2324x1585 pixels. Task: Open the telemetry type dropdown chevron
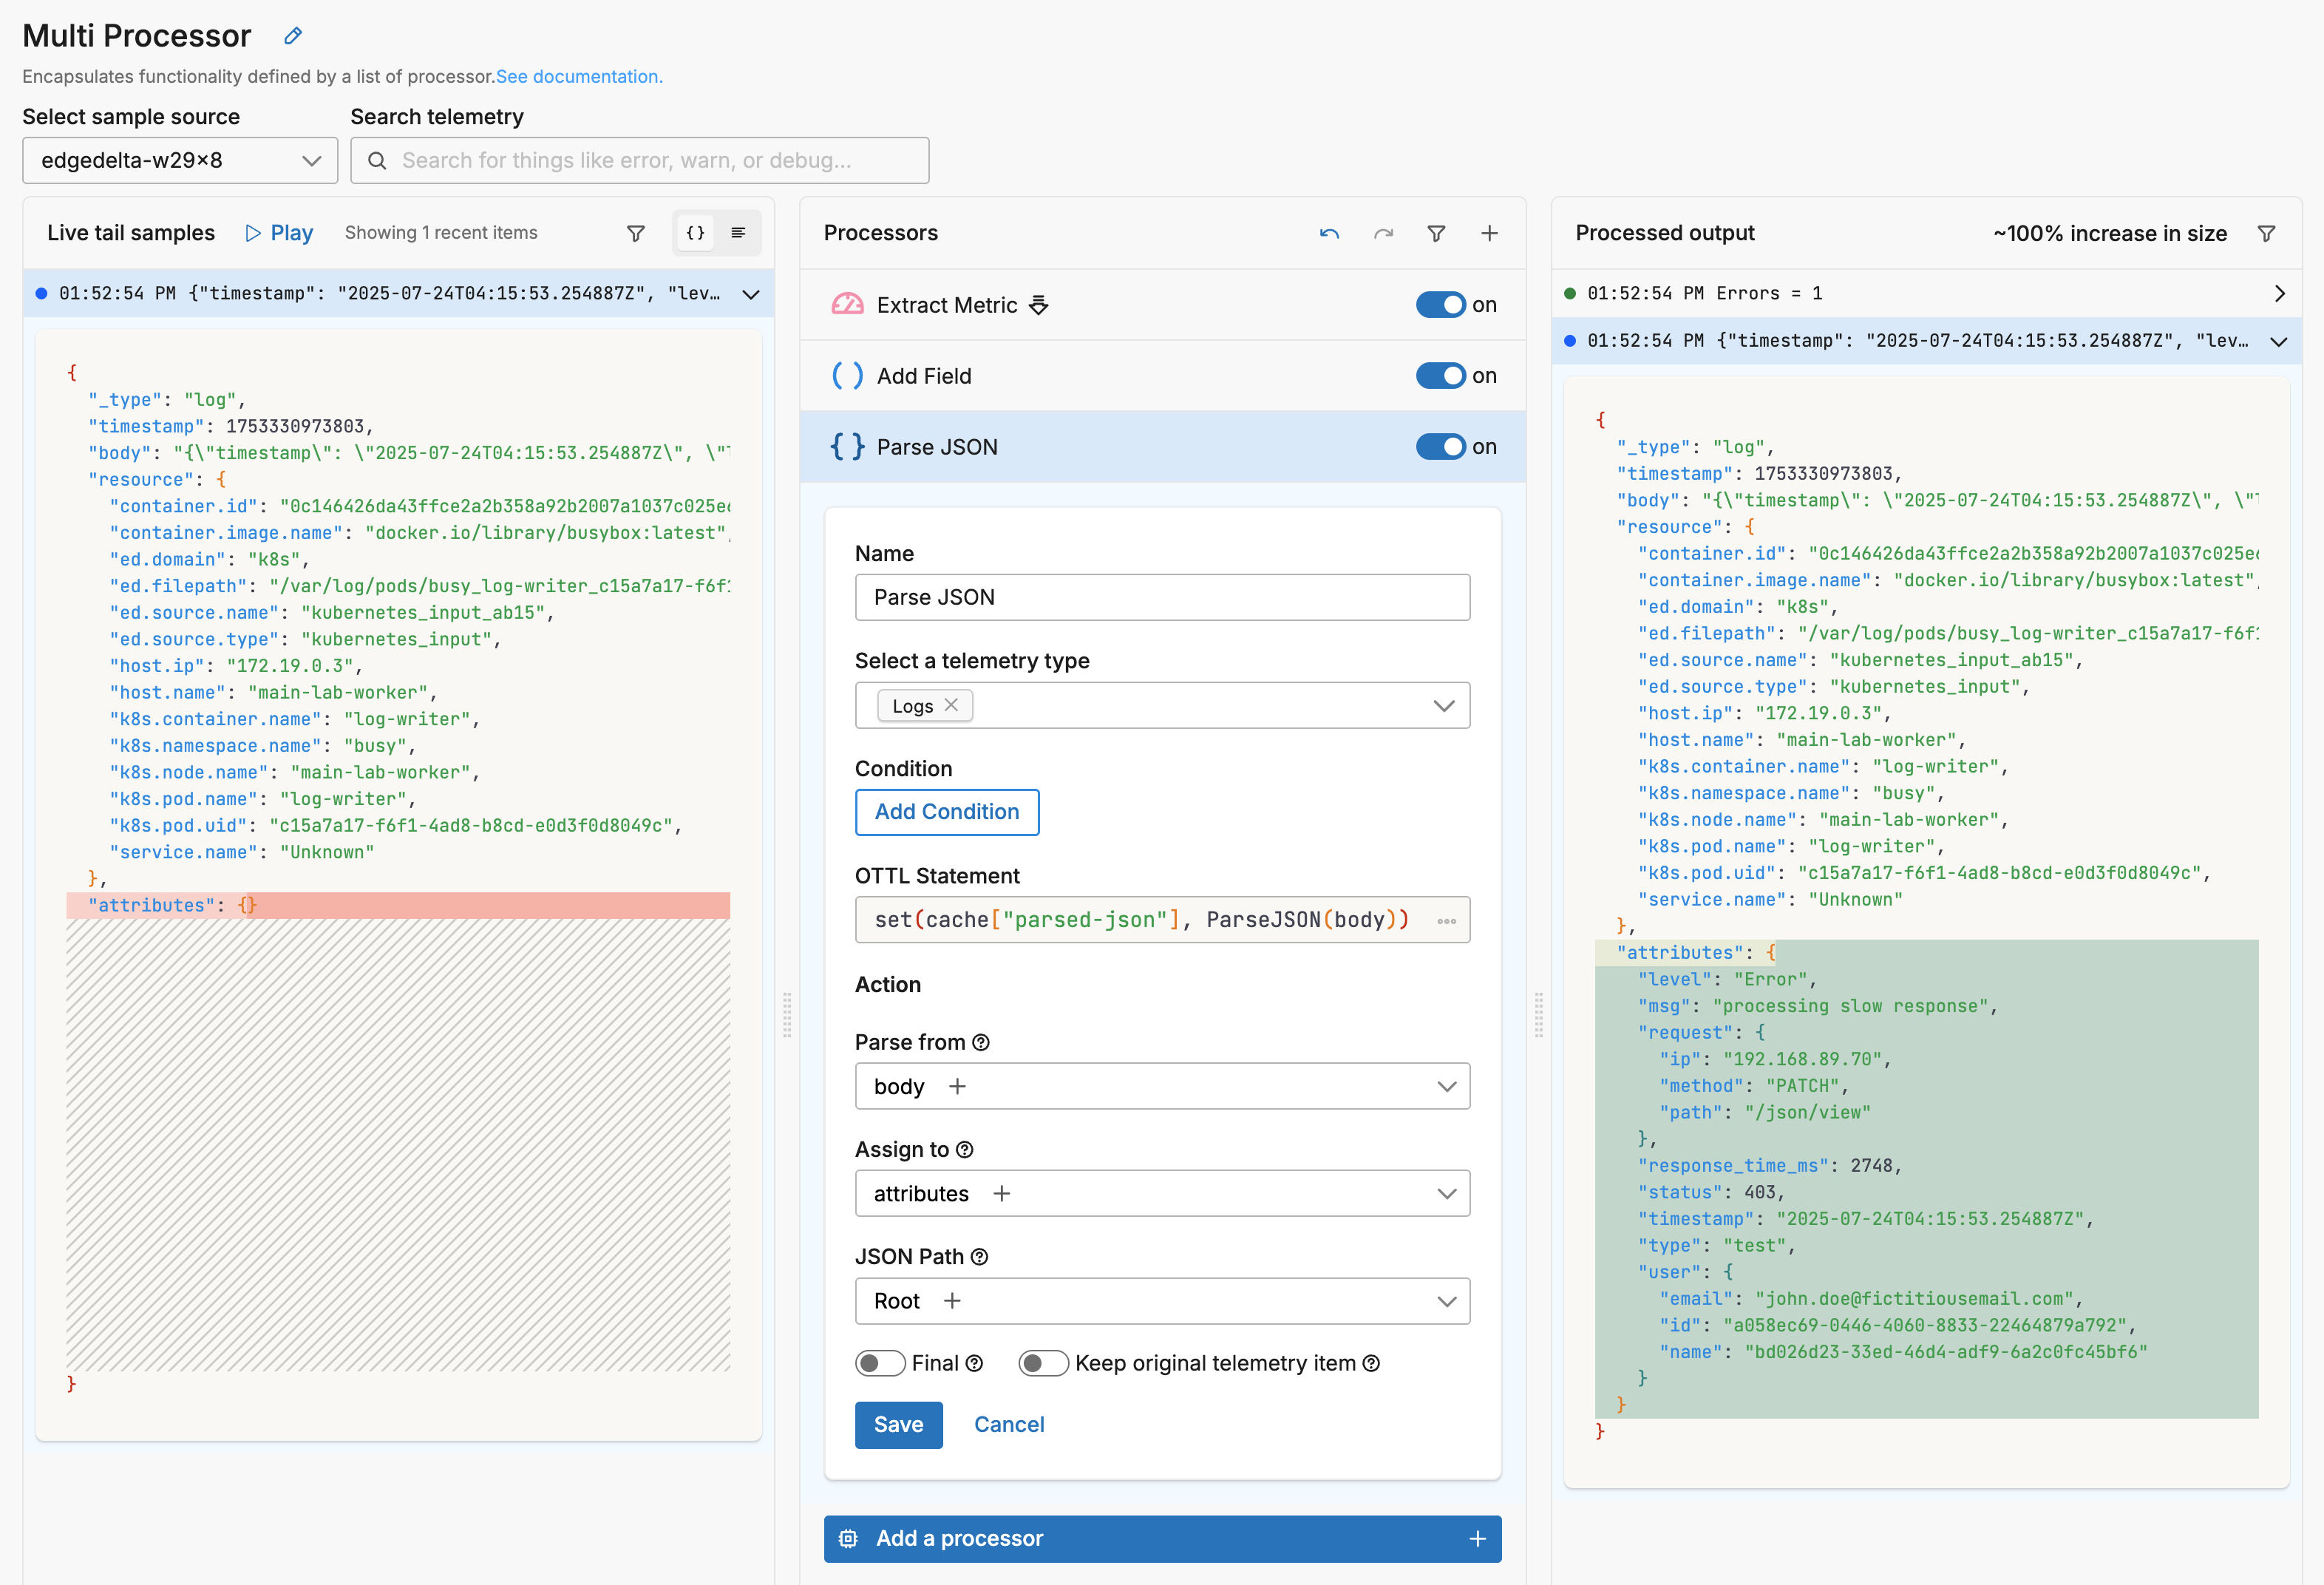[x=1443, y=706]
